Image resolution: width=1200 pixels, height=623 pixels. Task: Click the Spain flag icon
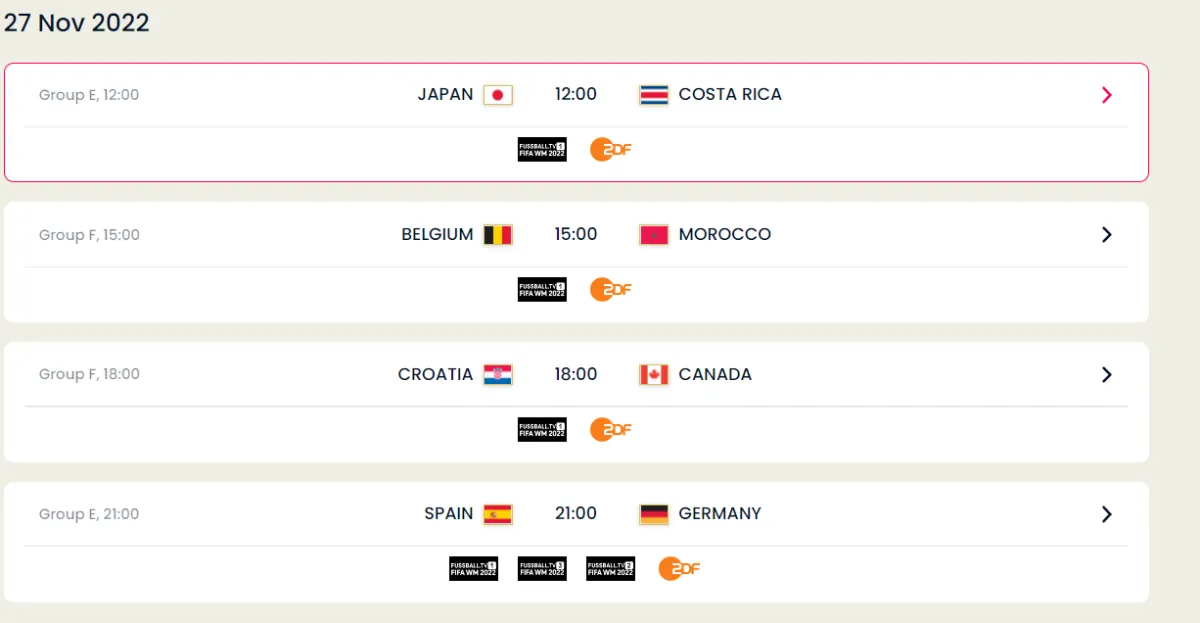coord(497,514)
